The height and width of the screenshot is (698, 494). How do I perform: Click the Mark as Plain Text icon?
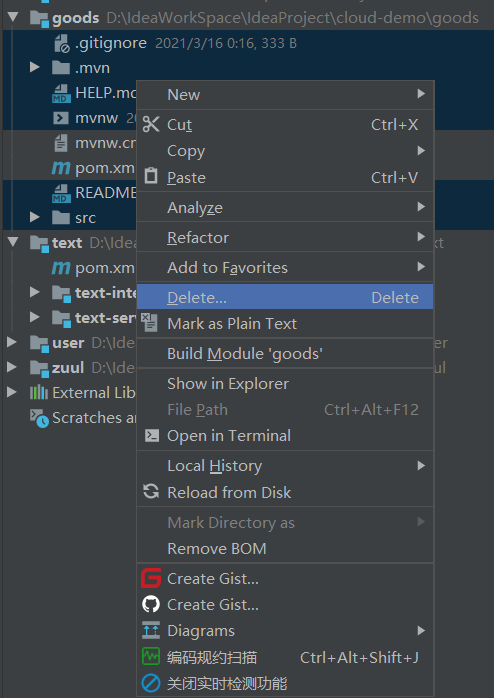coord(149,322)
